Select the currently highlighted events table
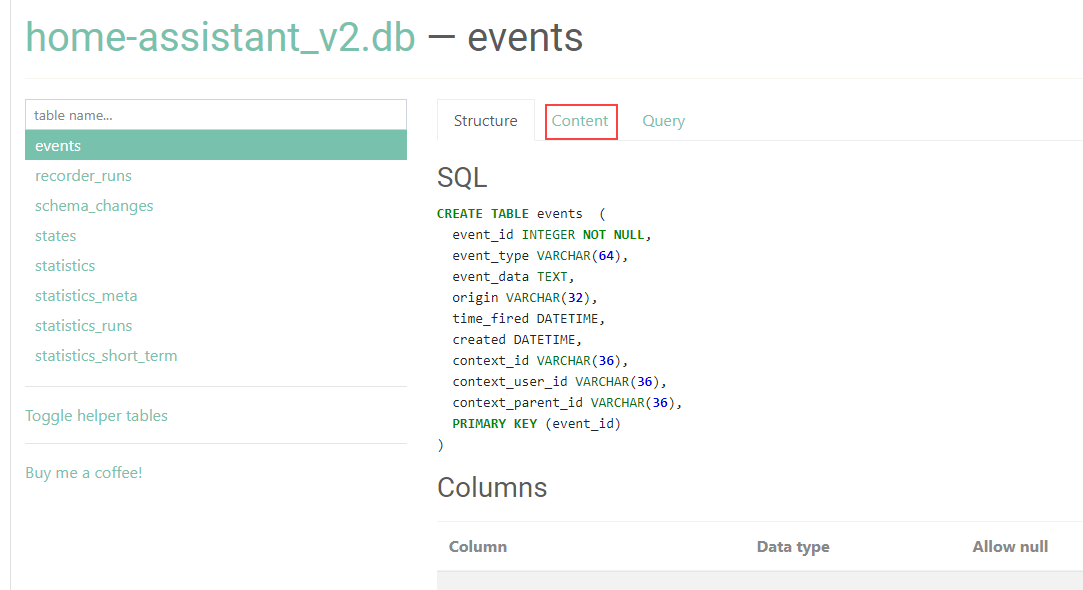Viewport: 1083px width, 590px height. (x=57, y=145)
